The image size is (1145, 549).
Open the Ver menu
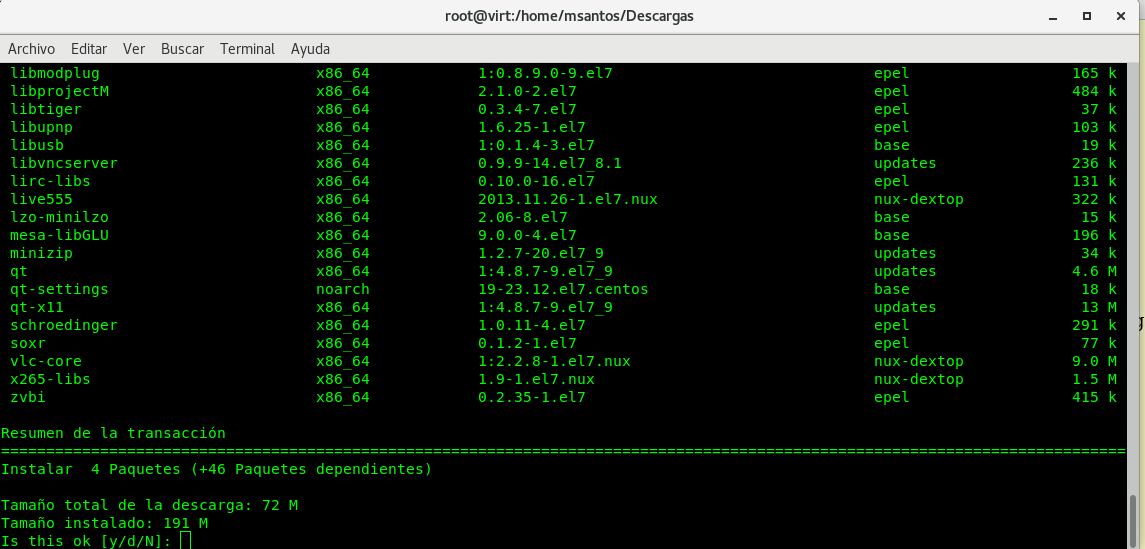(134, 48)
